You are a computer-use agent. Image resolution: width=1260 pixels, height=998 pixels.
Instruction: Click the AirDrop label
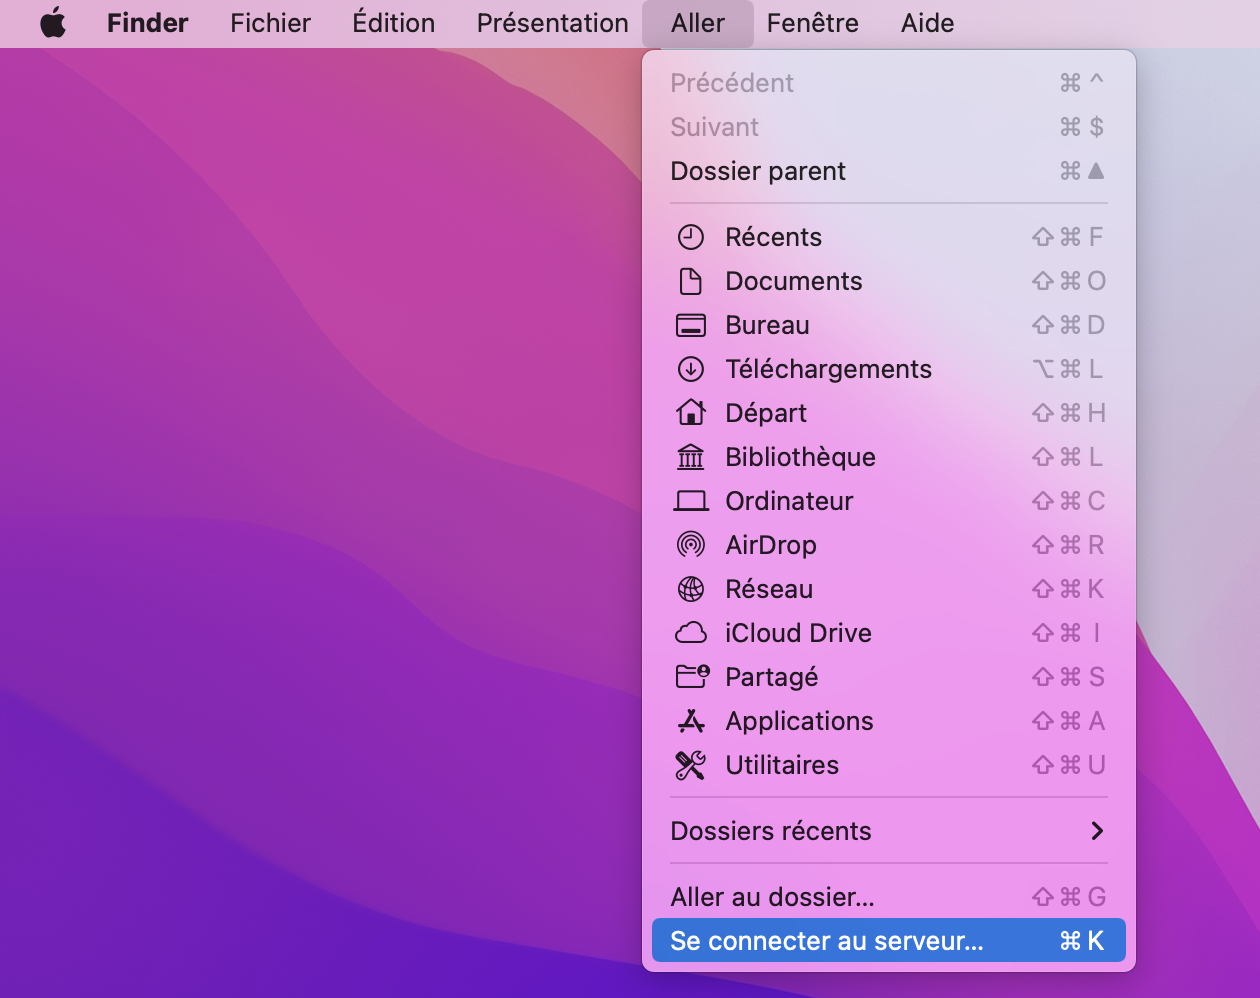pyautogui.click(x=771, y=545)
